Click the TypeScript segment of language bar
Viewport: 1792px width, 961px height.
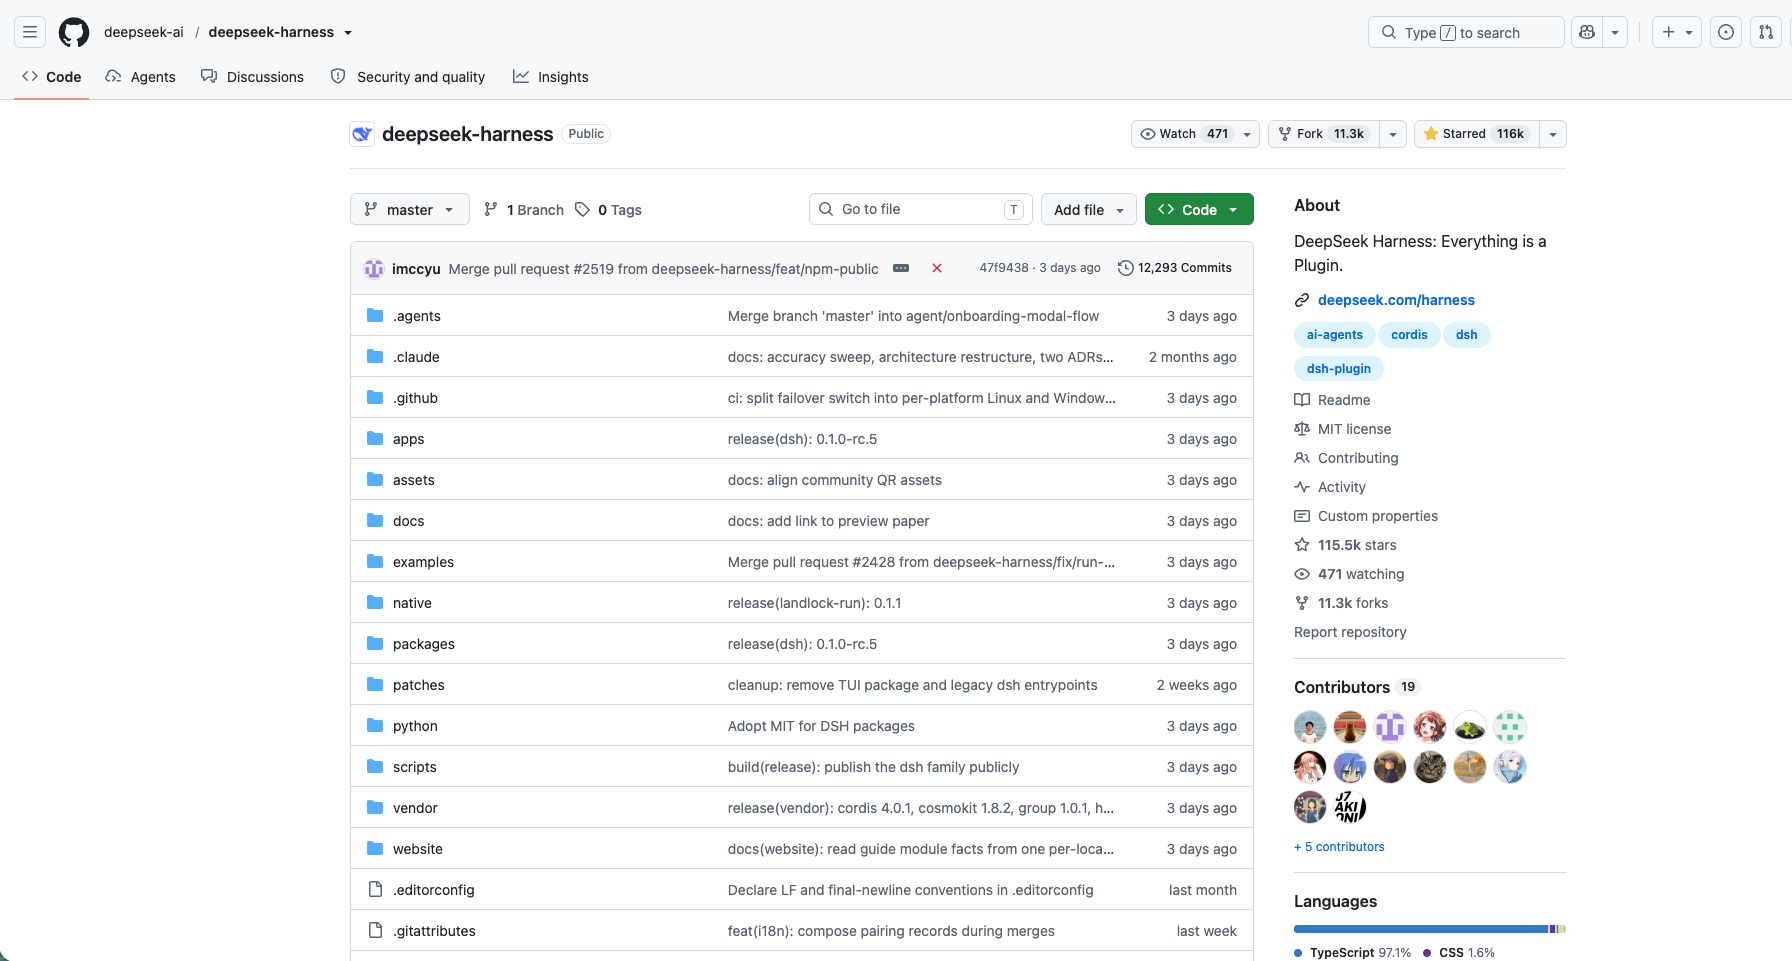click(1421, 929)
